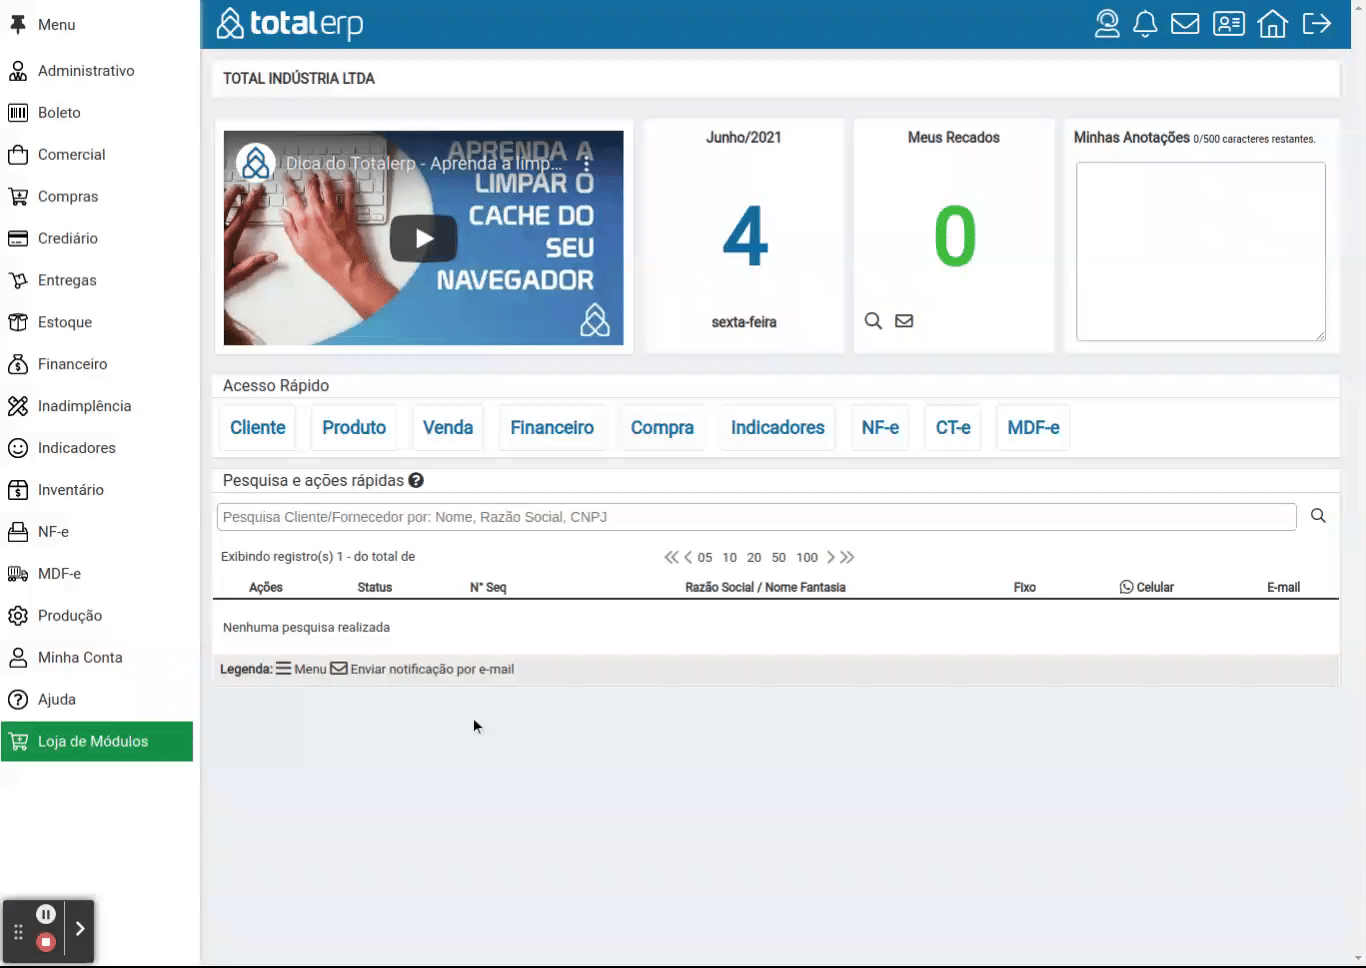This screenshot has height=968, width=1366.
Task: Click the Pesquisa Cliente/Fornecedor search field
Action: [757, 517]
